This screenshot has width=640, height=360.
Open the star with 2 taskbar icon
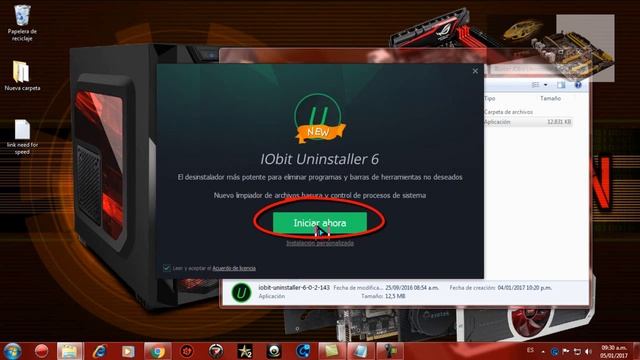[245, 351]
